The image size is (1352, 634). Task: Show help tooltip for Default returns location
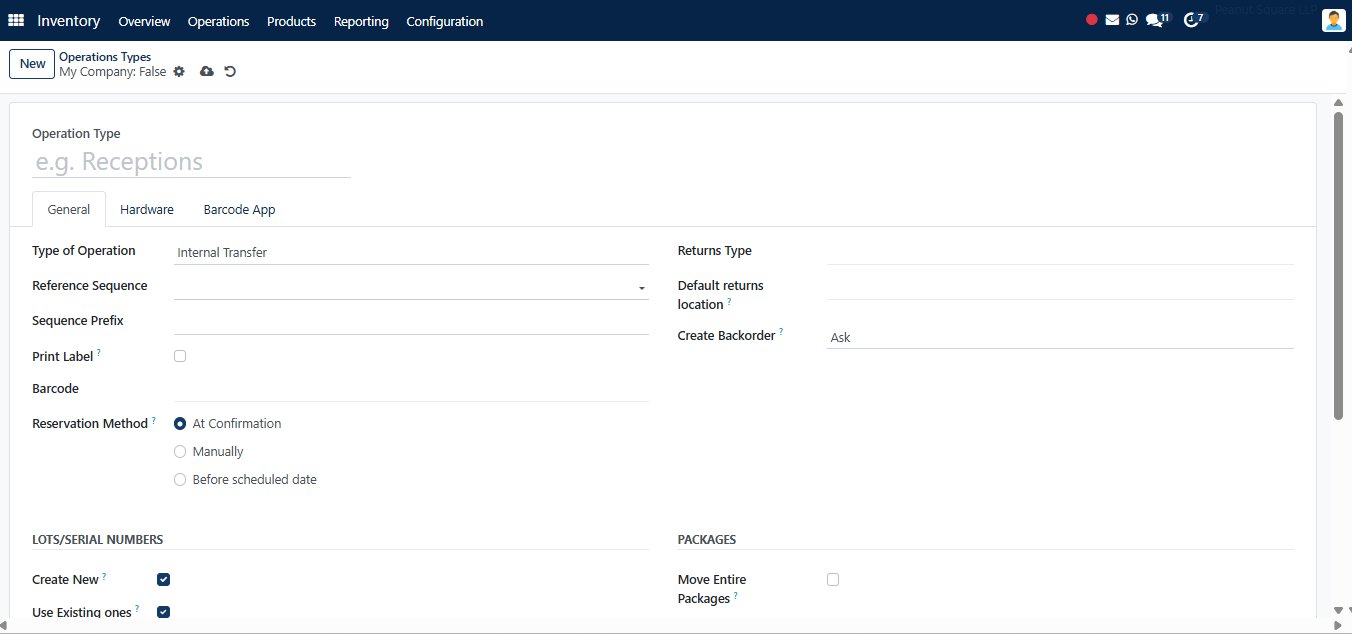click(x=729, y=301)
